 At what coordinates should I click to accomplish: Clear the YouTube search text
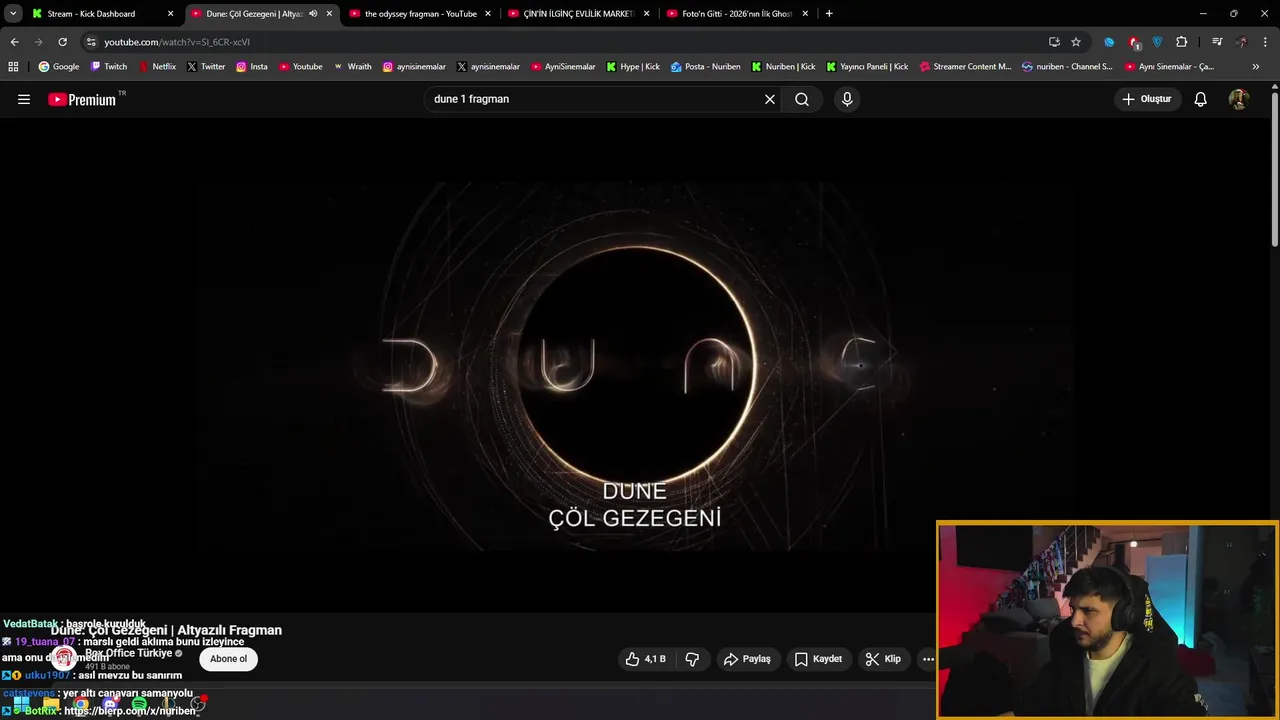point(770,99)
